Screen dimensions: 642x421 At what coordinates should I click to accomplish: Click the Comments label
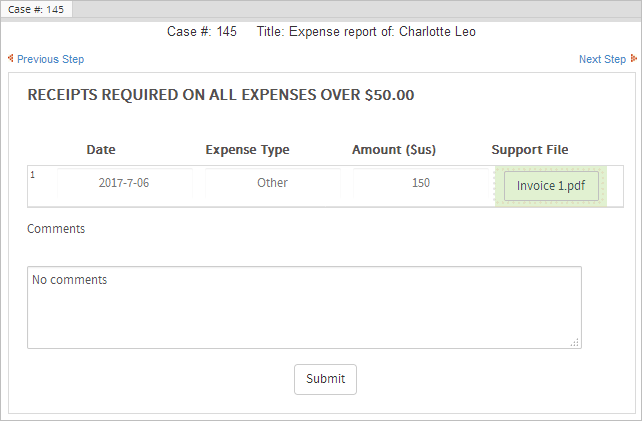56,229
